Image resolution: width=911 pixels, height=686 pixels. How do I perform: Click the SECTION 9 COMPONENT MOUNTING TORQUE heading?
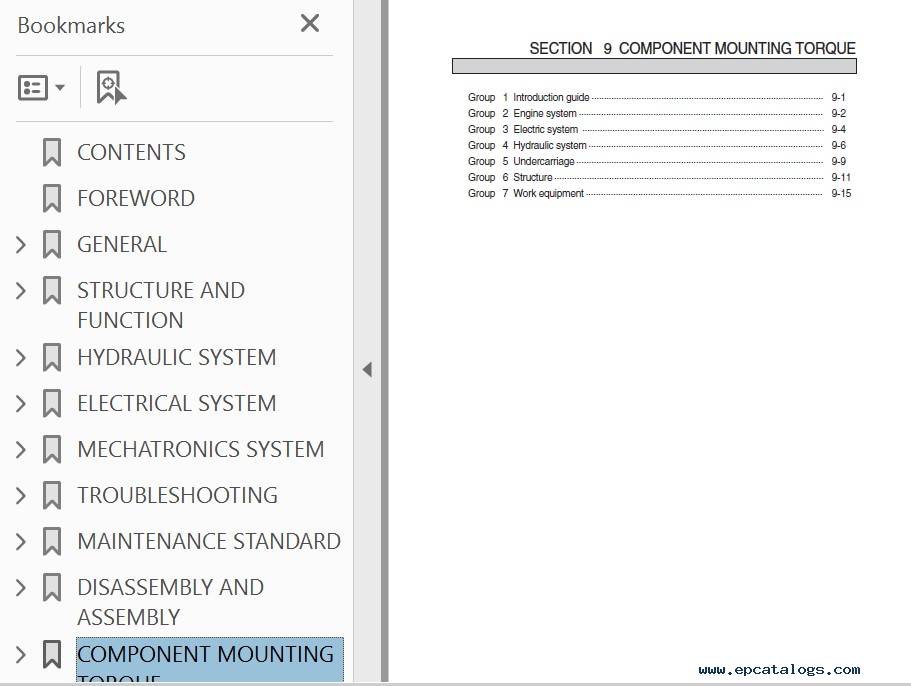[x=692, y=48]
